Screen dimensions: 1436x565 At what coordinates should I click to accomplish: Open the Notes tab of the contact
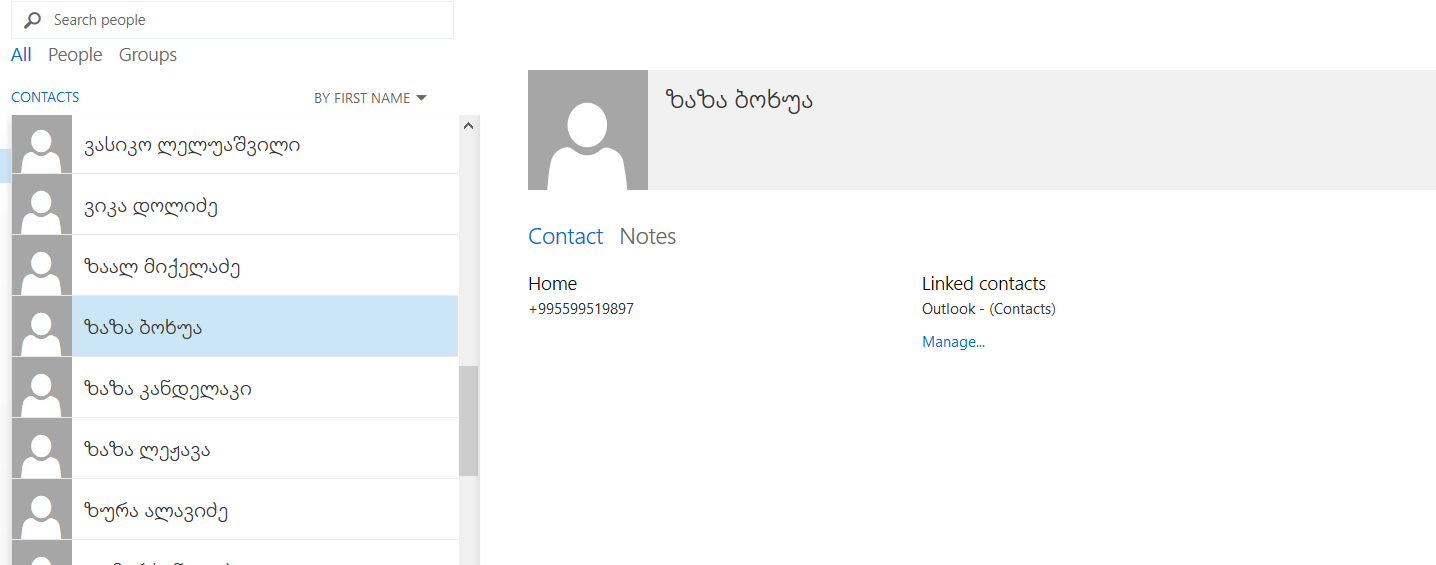(x=647, y=237)
